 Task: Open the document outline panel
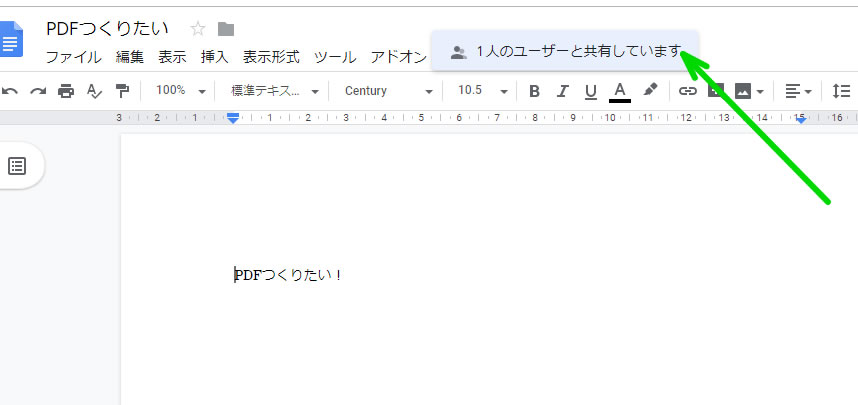[x=17, y=166]
